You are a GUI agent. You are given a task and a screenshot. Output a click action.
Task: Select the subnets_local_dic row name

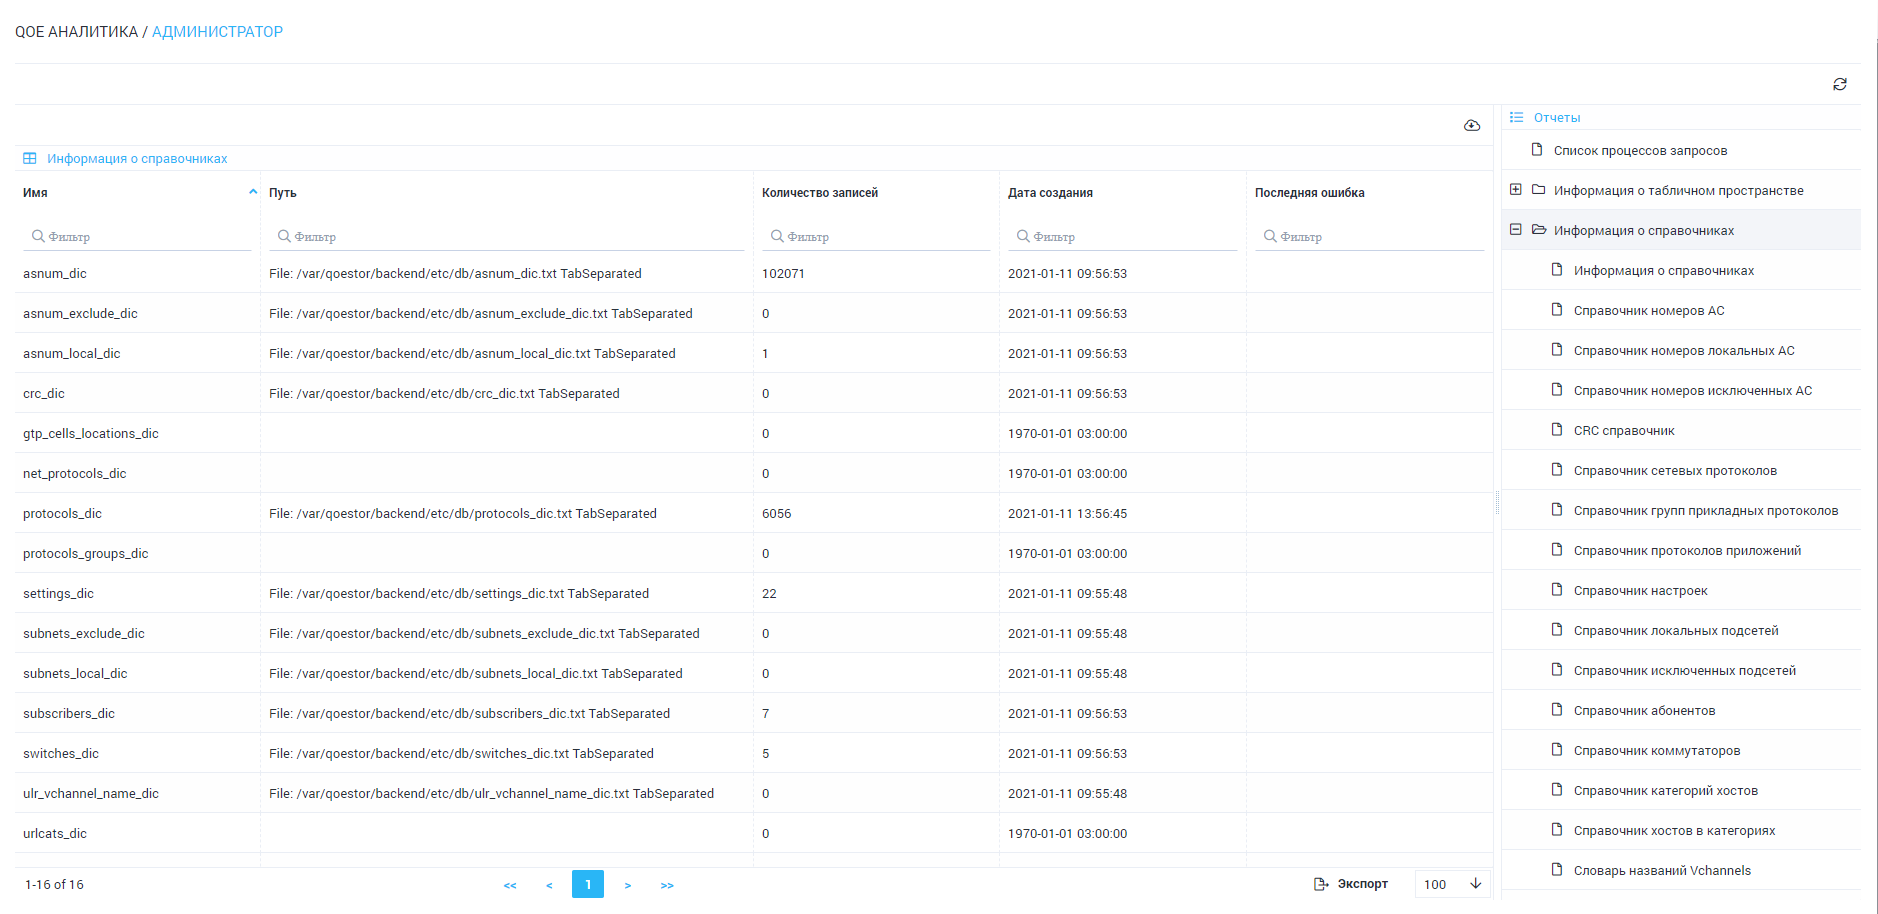[x=75, y=673]
